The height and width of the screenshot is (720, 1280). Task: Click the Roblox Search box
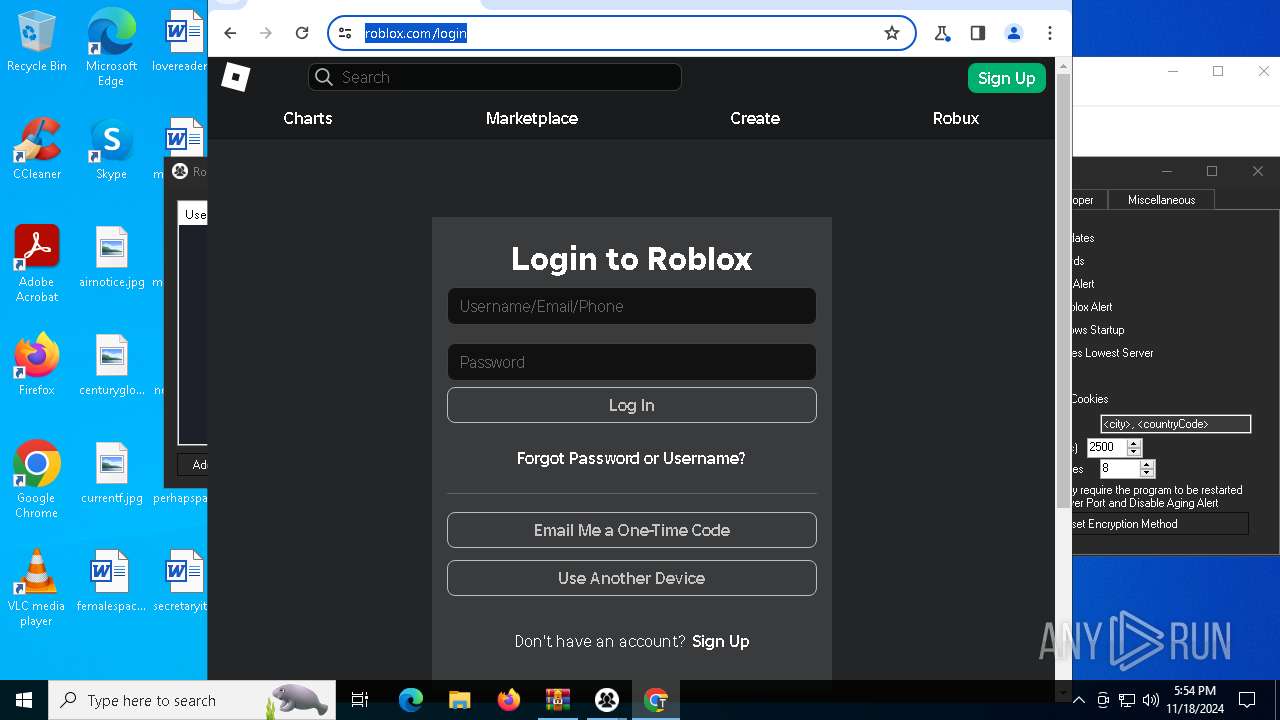coord(495,77)
